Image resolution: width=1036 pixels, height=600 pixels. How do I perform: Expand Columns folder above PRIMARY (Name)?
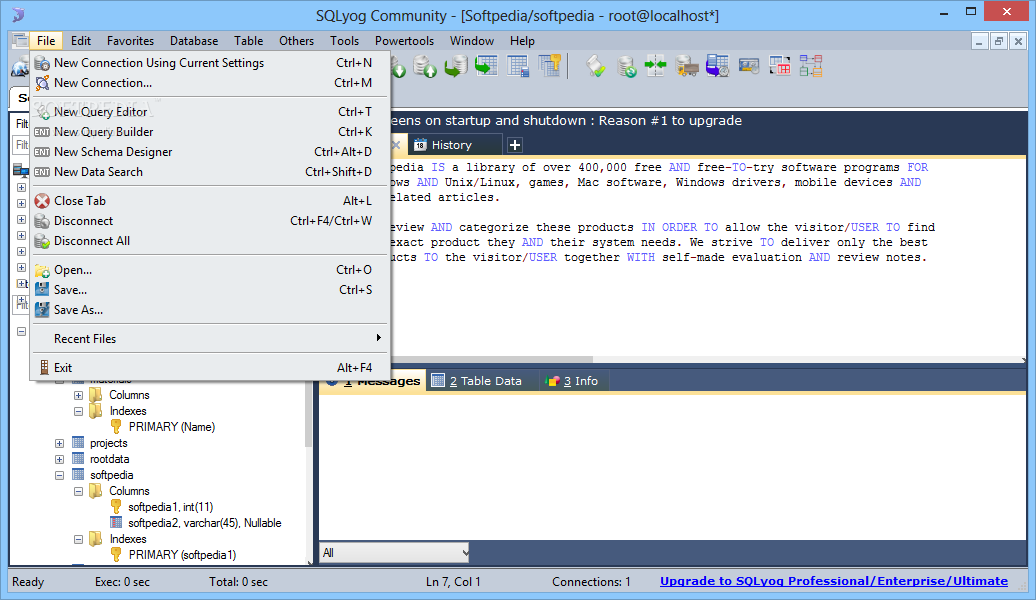click(x=79, y=395)
